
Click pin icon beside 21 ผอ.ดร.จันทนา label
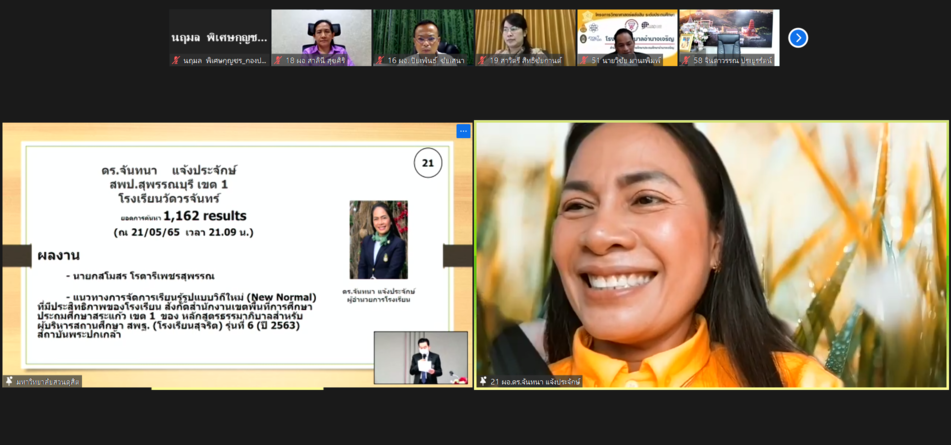click(483, 381)
